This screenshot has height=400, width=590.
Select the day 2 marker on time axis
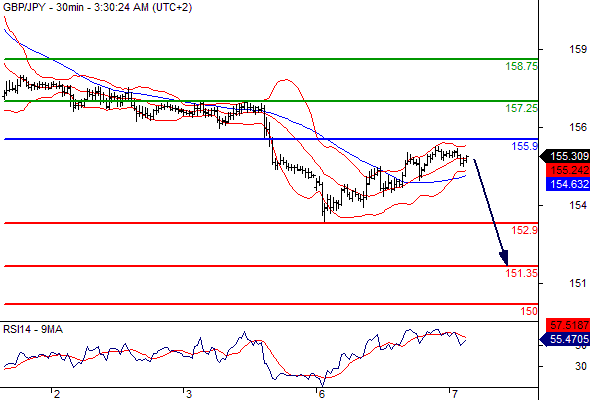pyautogui.click(x=57, y=394)
